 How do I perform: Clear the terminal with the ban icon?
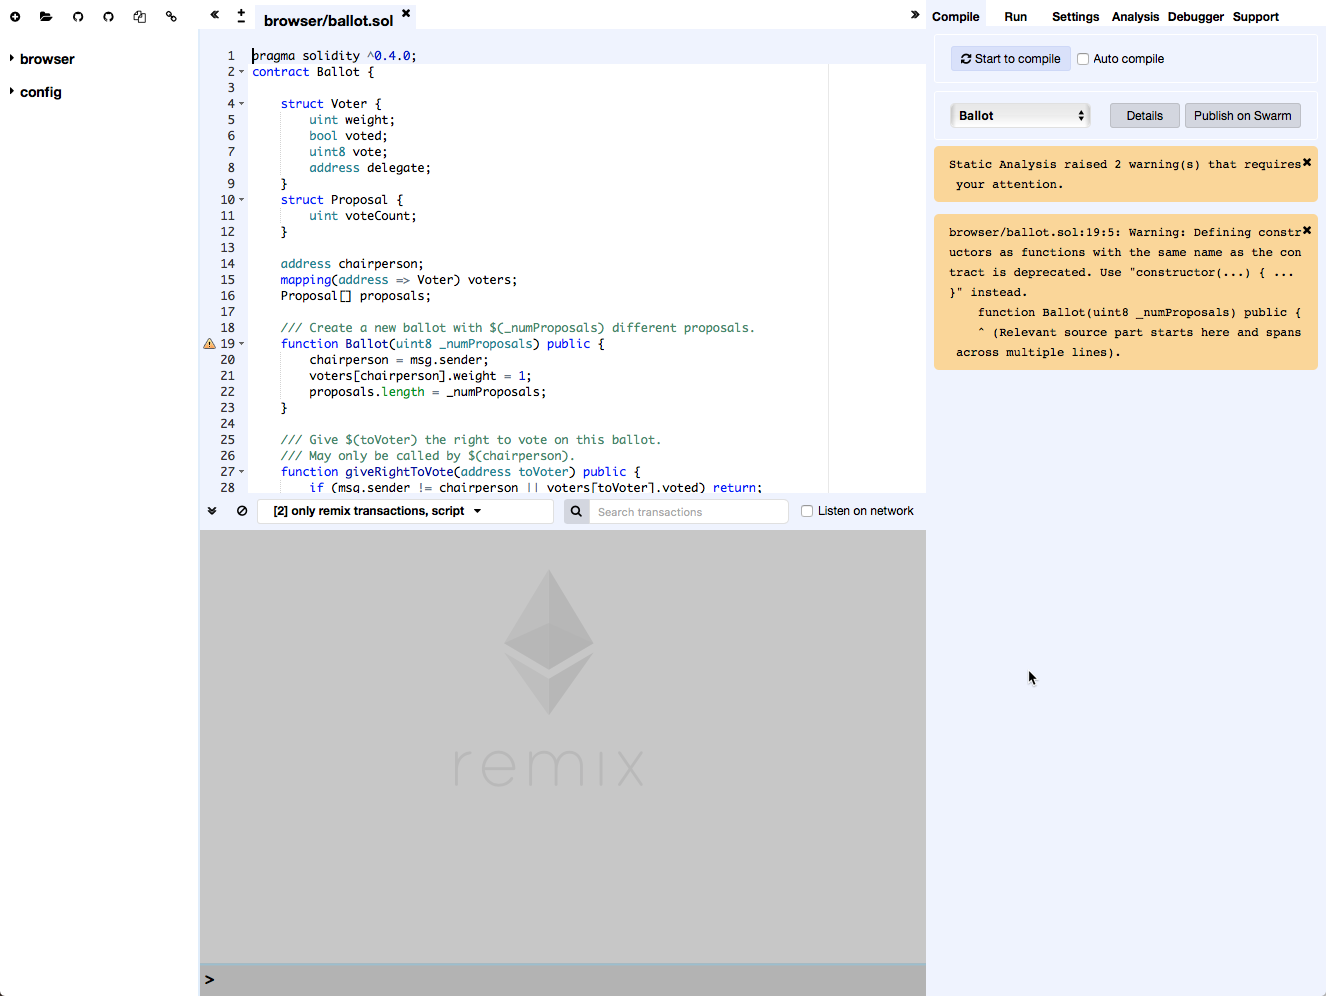tap(242, 511)
